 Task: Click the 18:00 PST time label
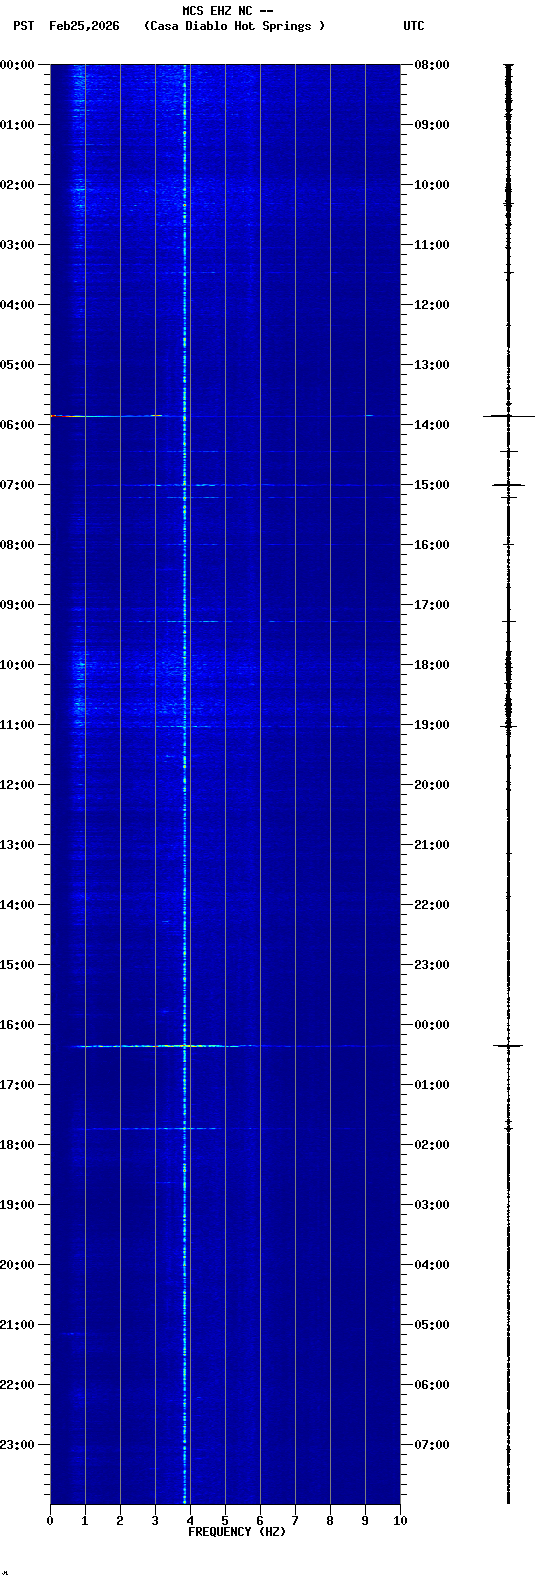18,1145
